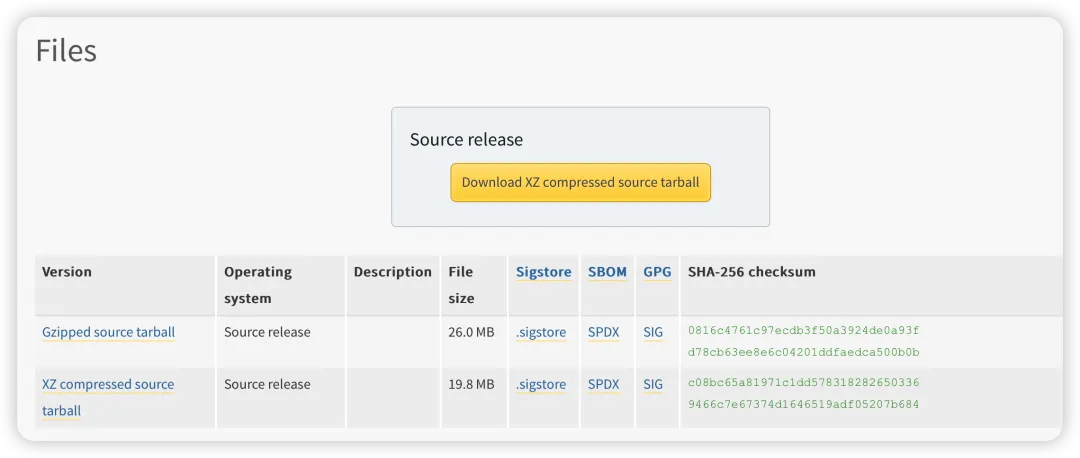The image size is (1080, 458).
Task: Click the GPG column header link
Action: (657, 272)
